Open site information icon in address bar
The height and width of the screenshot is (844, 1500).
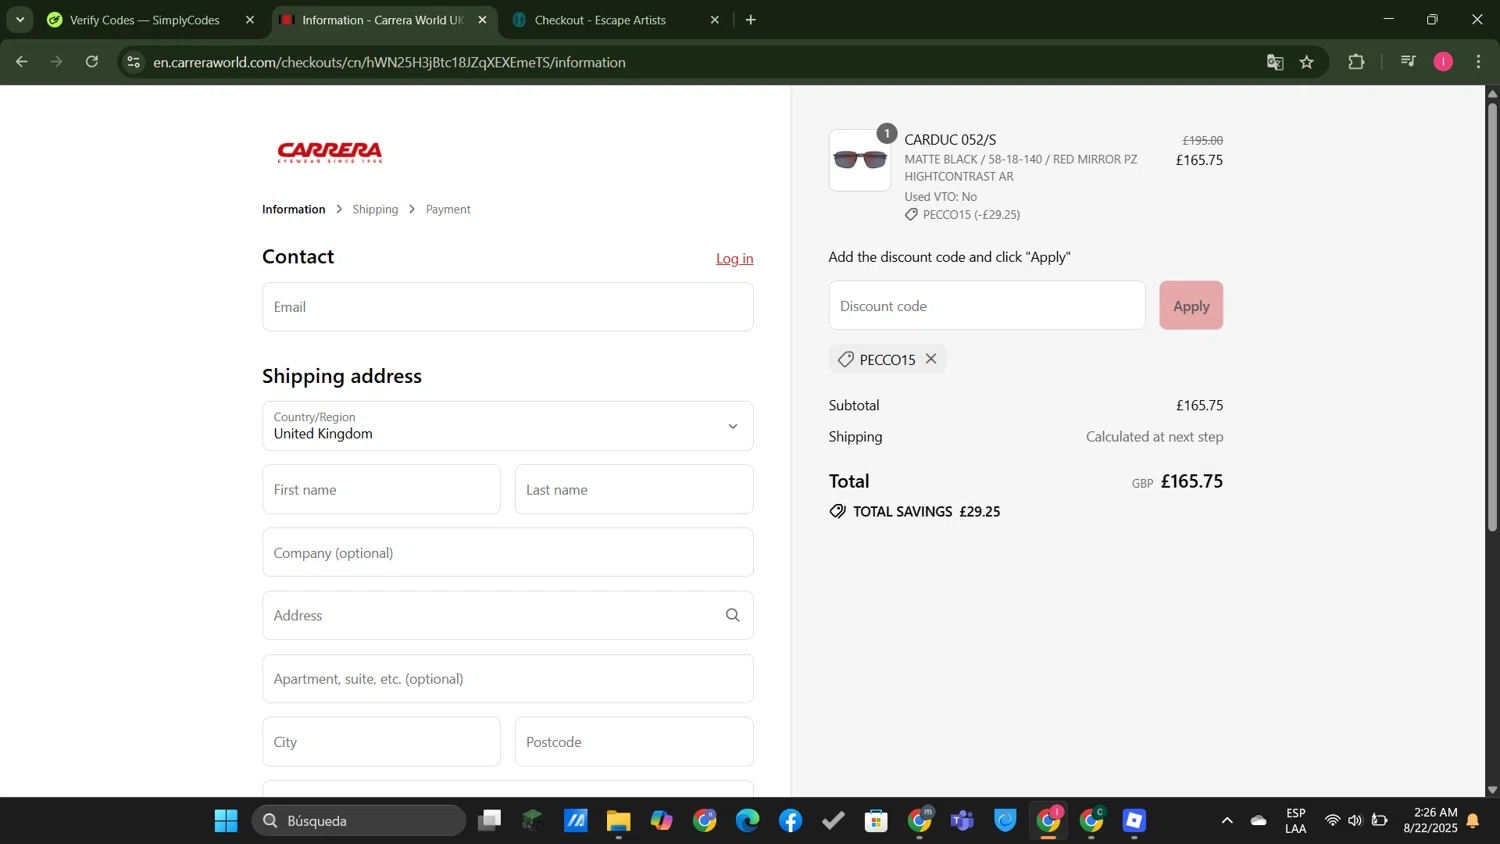click(133, 62)
